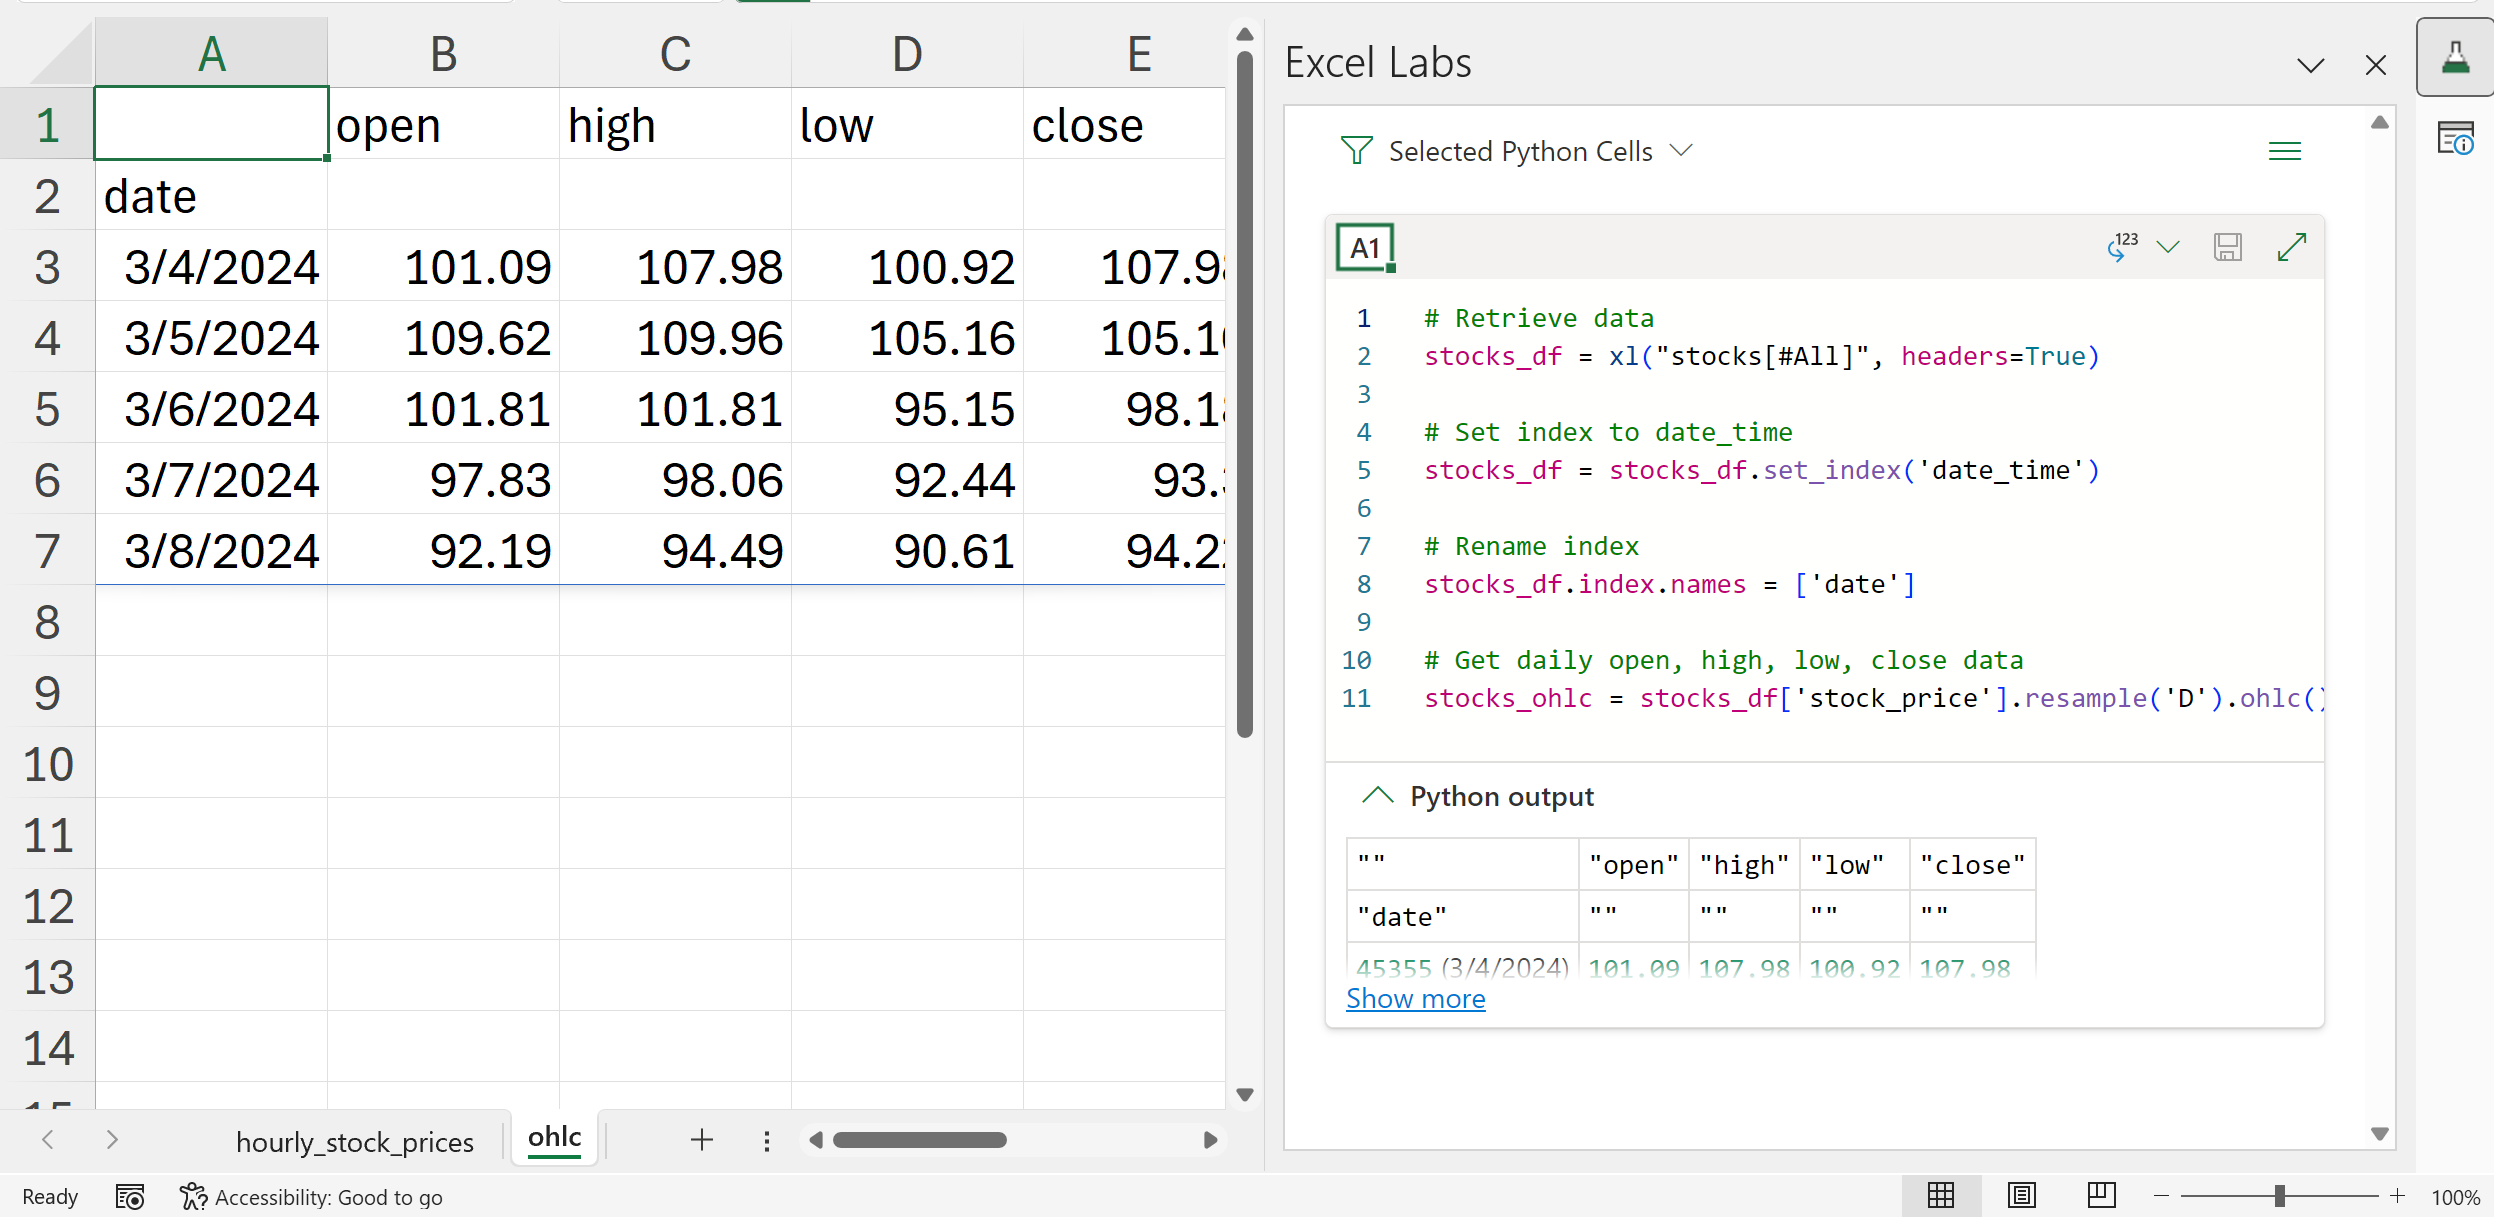Image resolution: width=2494 pixels, height=1218 pixels.
Task: Switch to Page Layout view
Action: tap(2021, 1196)
